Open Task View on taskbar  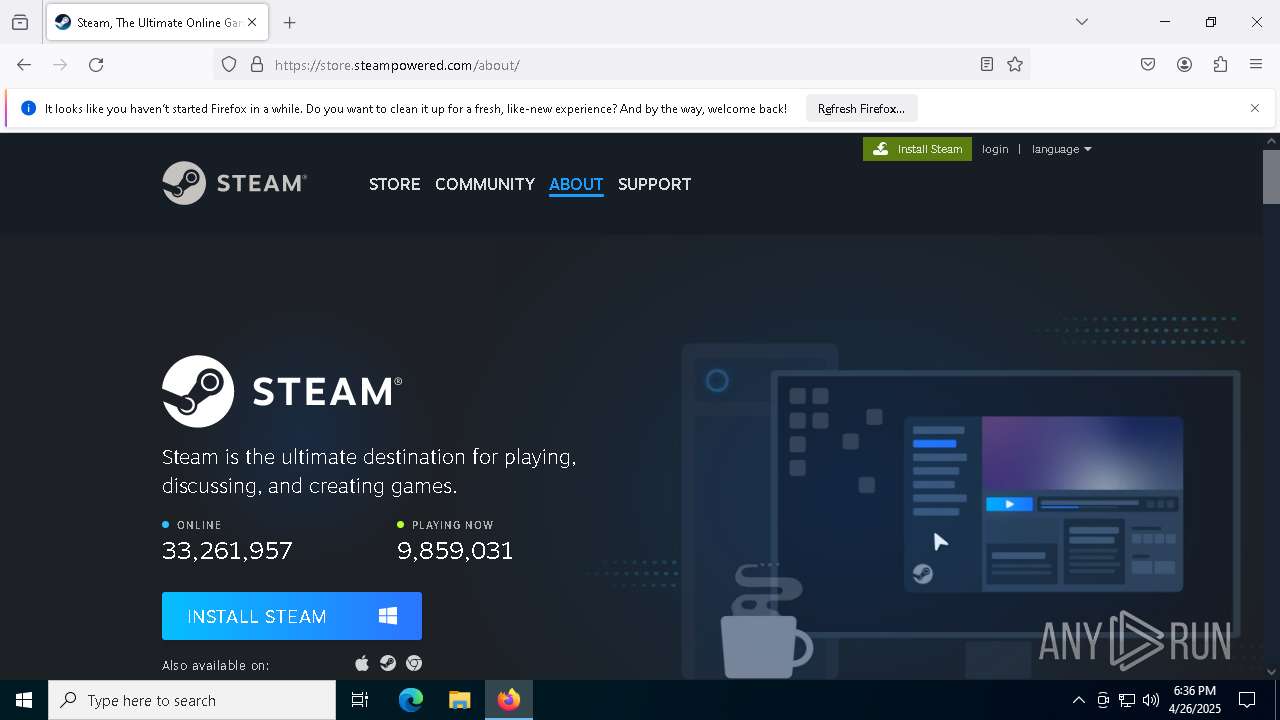pos(360,700)
